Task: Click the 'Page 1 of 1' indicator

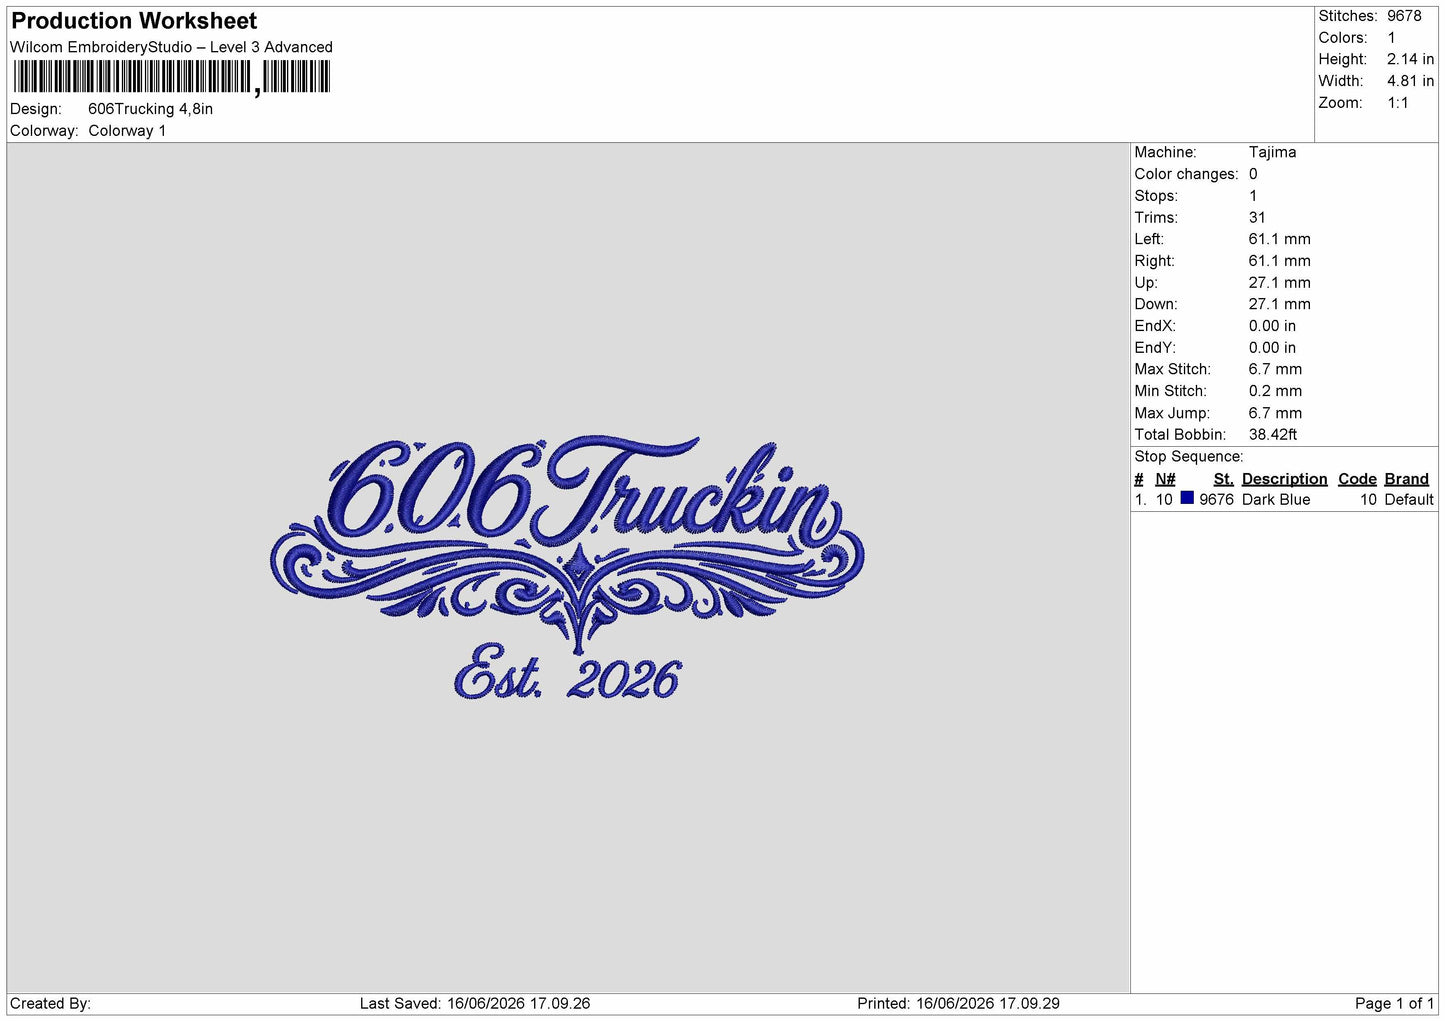Action: [1394, 1004]
